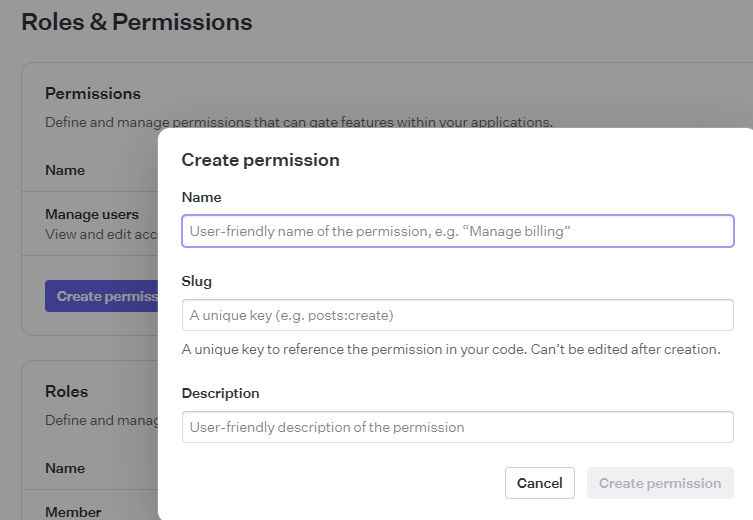This screenshot has width=753, height=520.
Task: Click the Slug field label
Action: tap(196, 281)
